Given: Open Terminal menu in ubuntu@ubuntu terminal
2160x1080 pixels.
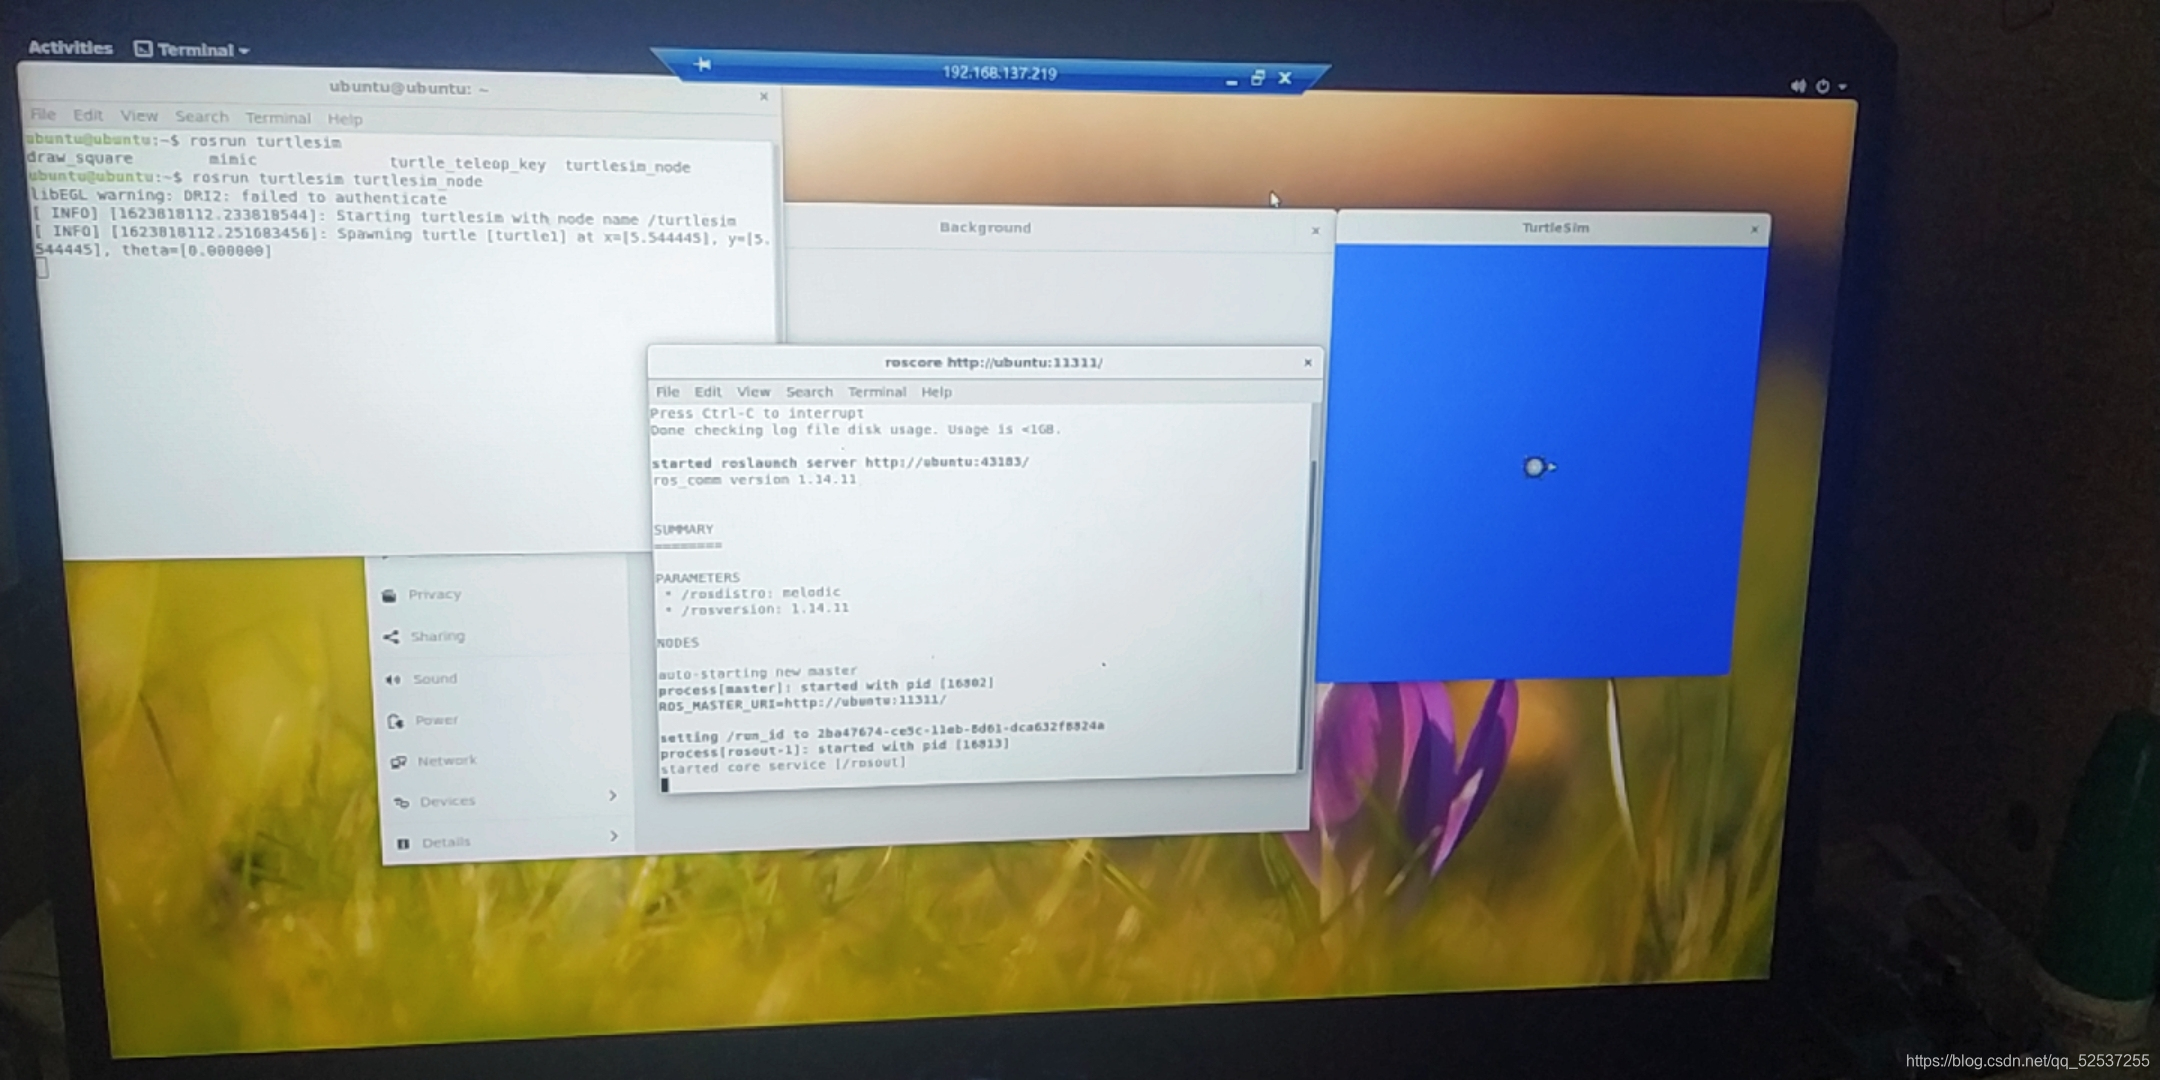Looking at the screenshot, I should click(278, 118).
